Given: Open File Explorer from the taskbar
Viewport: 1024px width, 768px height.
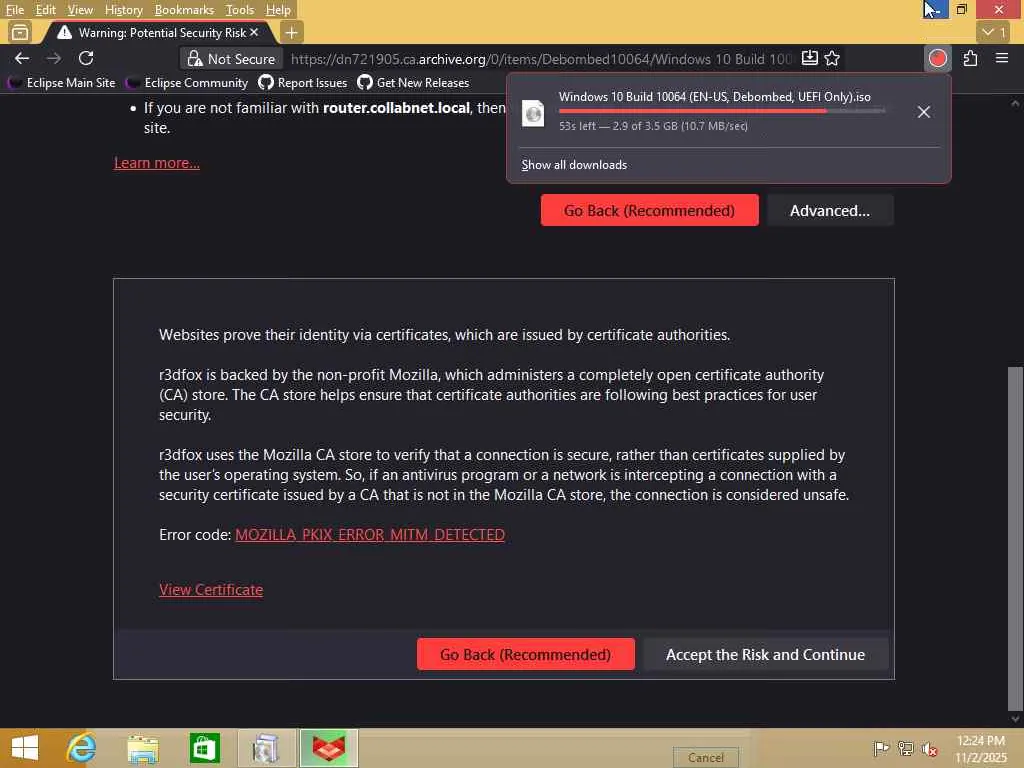Looking at the screenshot, I should pyautogui.click(x=143, y=748).
